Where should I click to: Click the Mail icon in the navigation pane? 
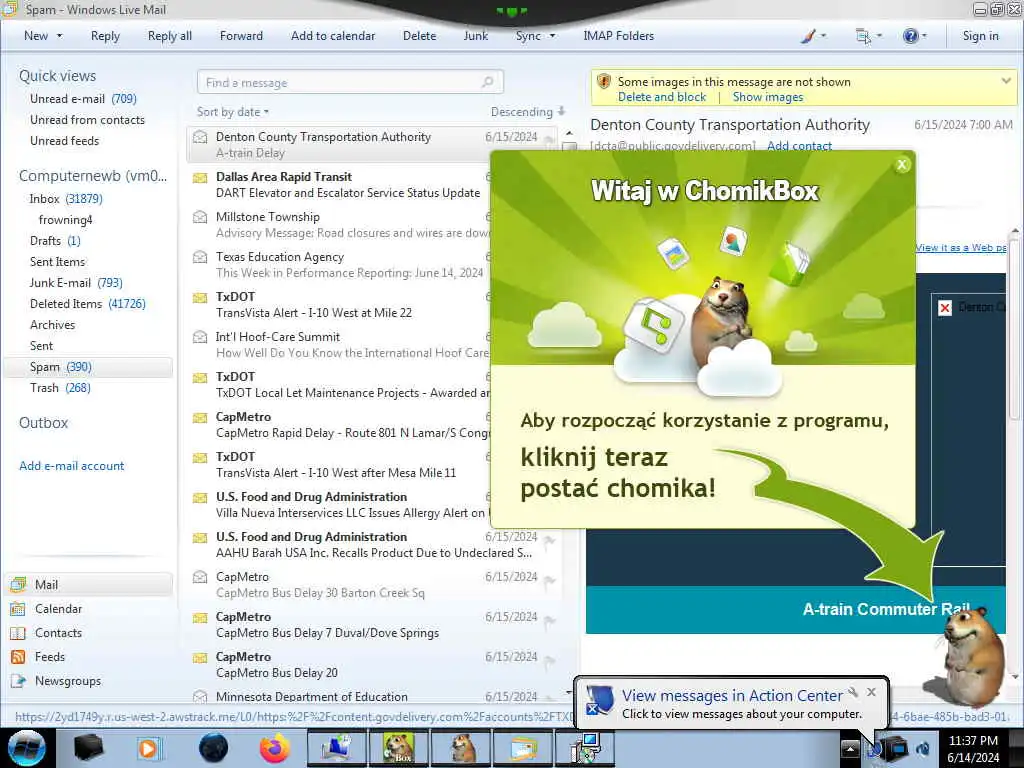pyautogui.click(x=18, y=584)
